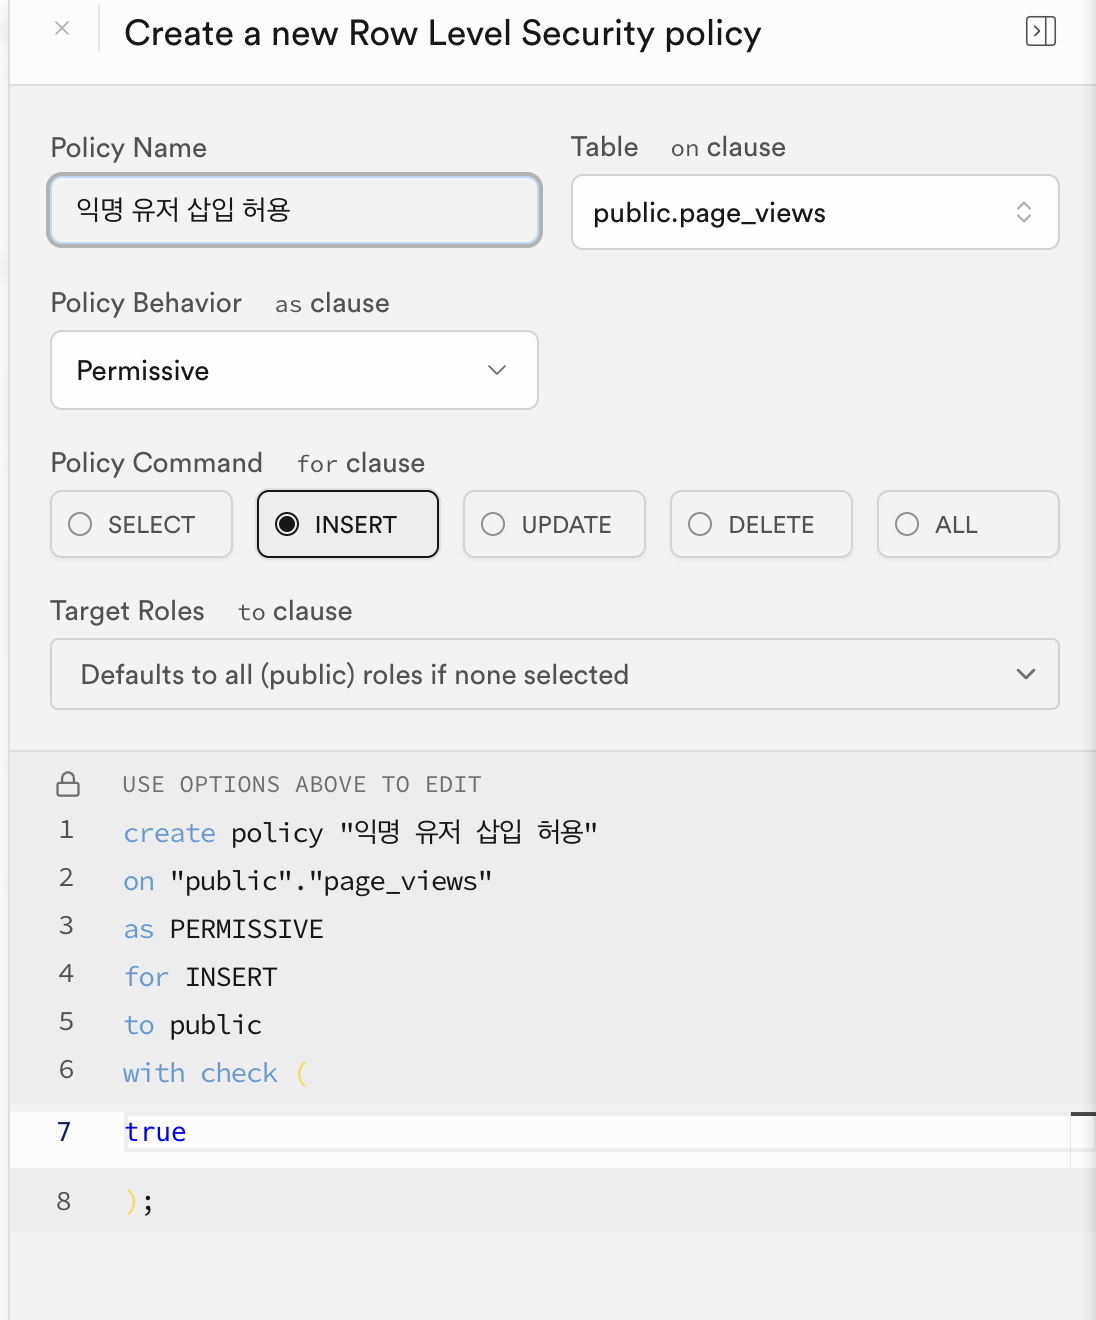Open the Target Roles dropdown
Screen dimensions: 1096x1320
pyautogui.click(x=554, y=674)
